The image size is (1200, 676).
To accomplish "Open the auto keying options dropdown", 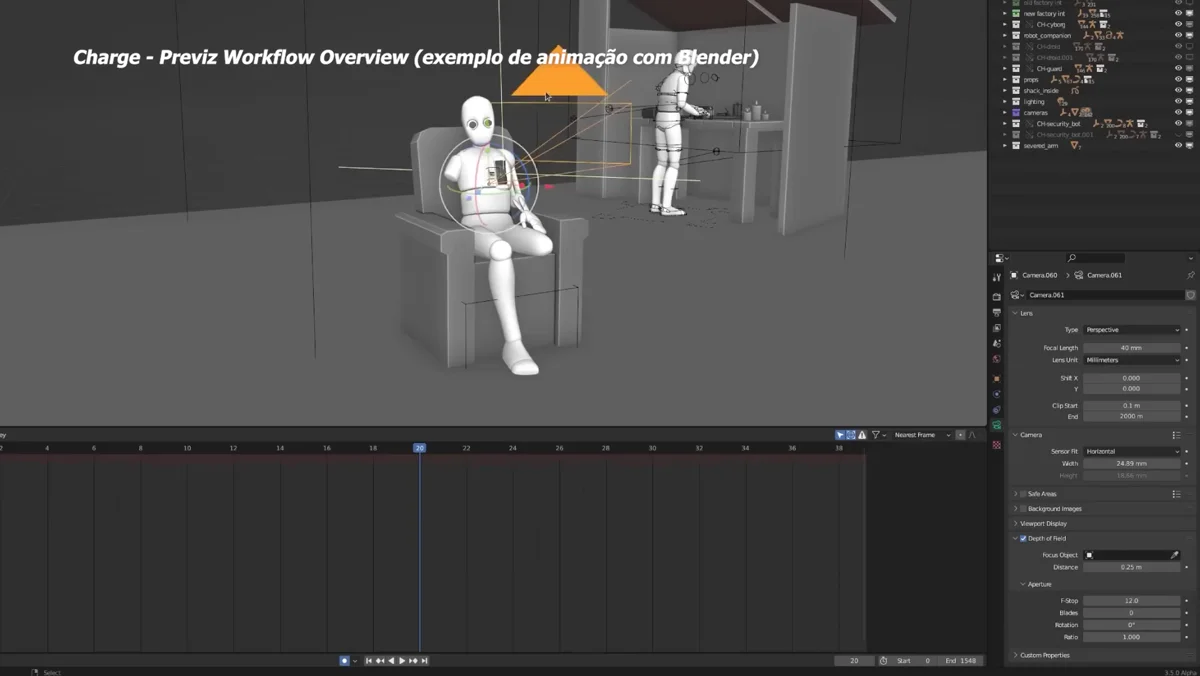I will [355, 661].
